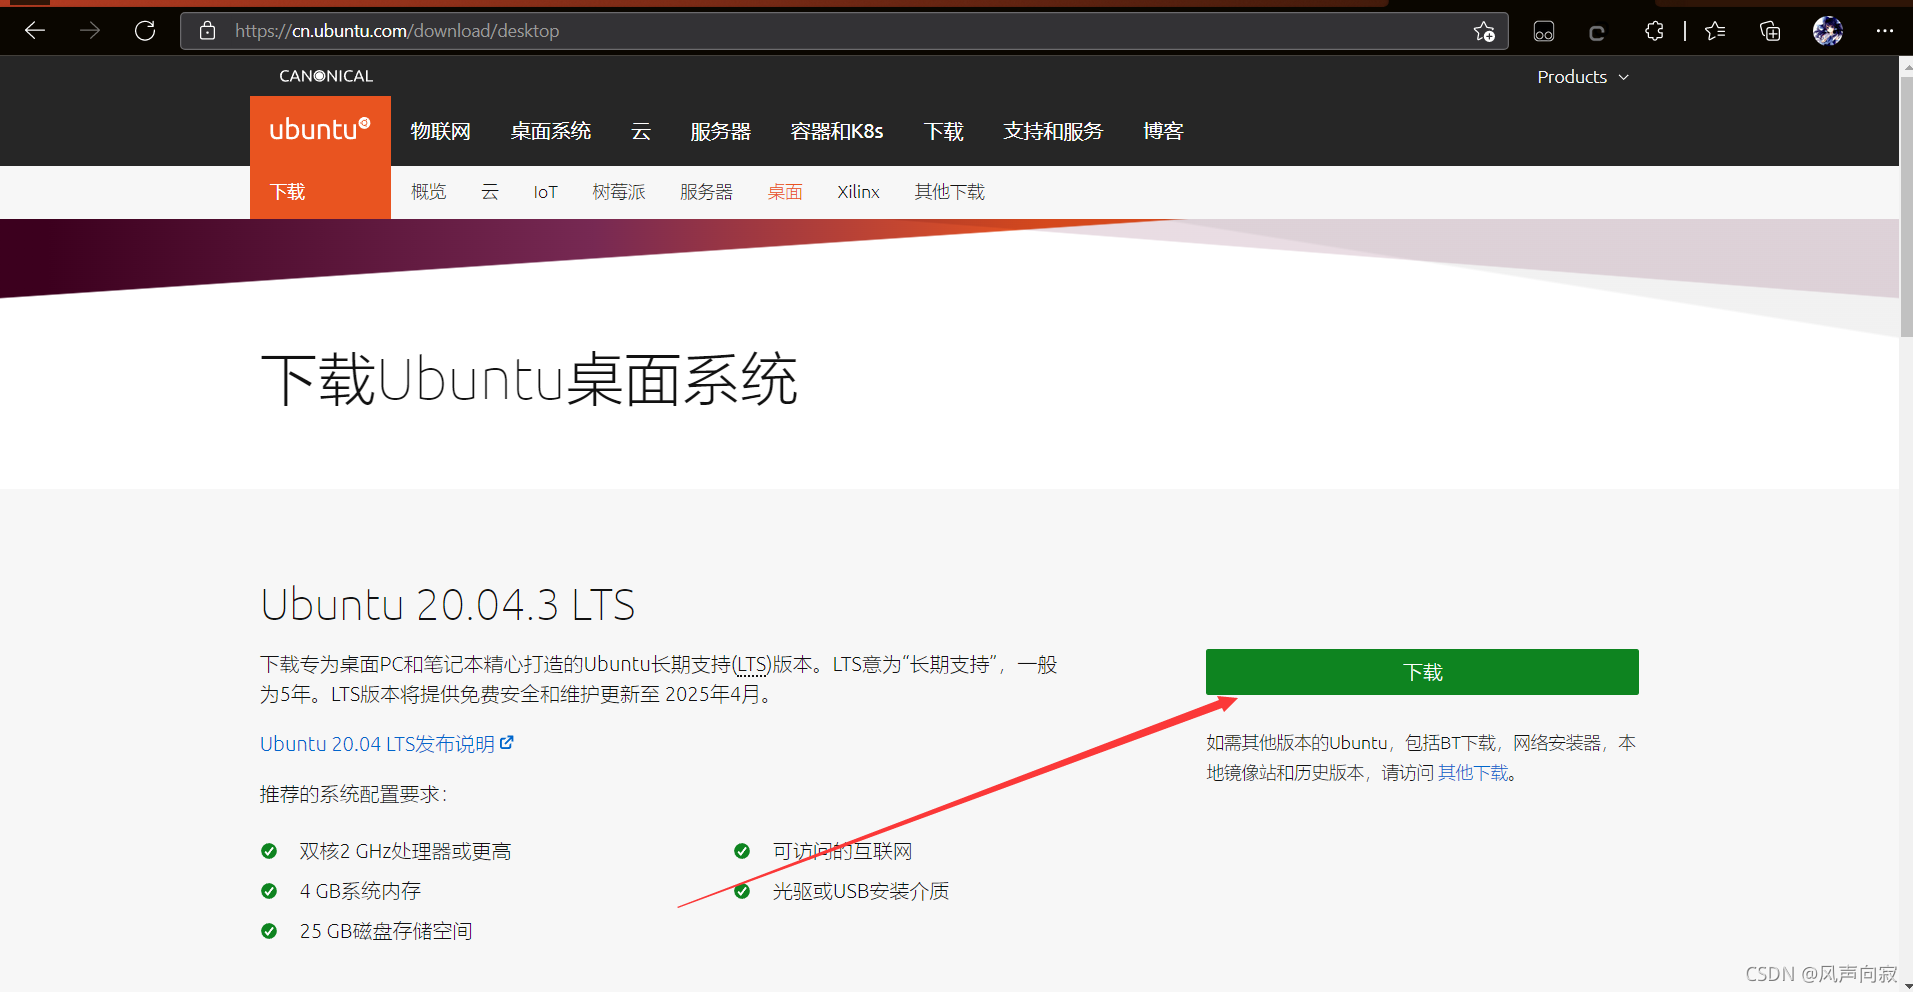The width and height of the screenshot is (1913, 992).
Task: Select the Xilinx sub-navigation tab
Action: point(858,192)
